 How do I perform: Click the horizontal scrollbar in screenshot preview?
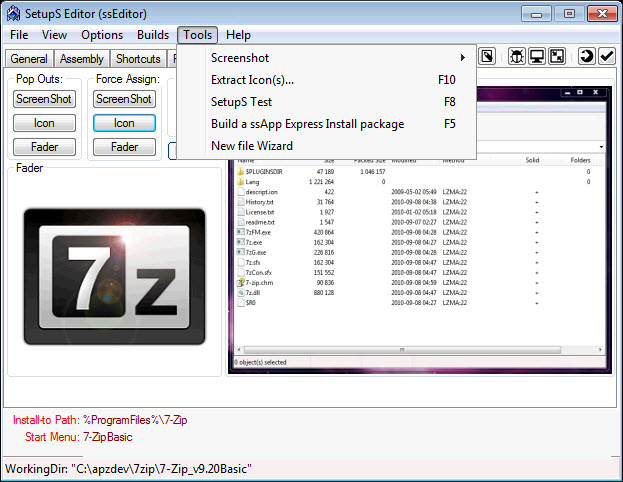tap(420, 350)
